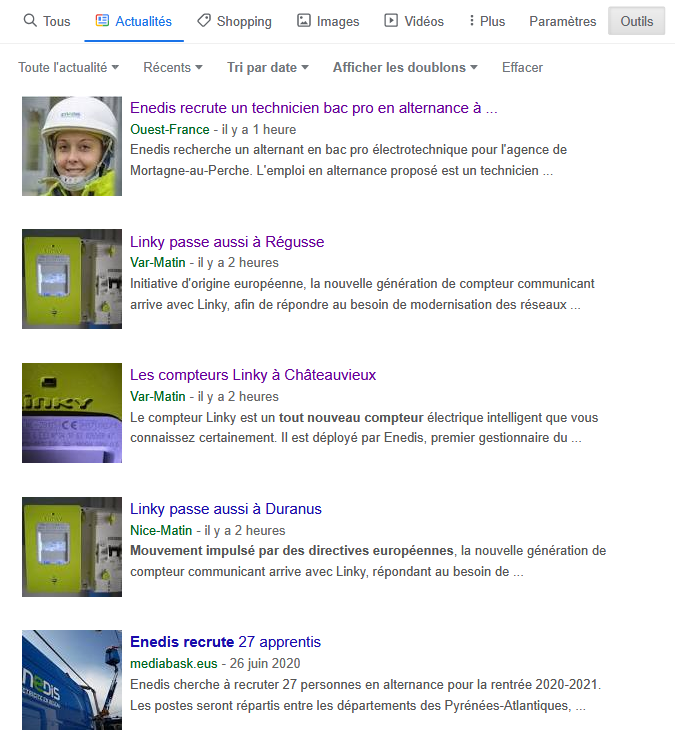This screenshot has height=741, width=675.
Task: Click the three-dot Plus icon
Action: pos(471,21)
